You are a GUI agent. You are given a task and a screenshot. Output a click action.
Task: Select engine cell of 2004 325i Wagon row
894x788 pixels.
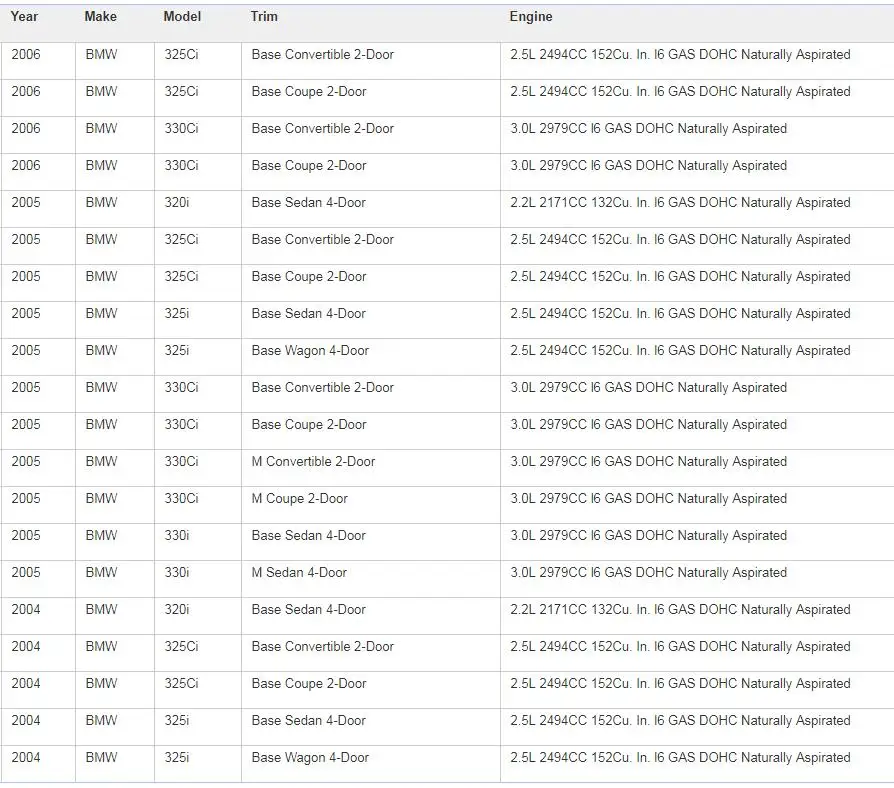point(697,764)
